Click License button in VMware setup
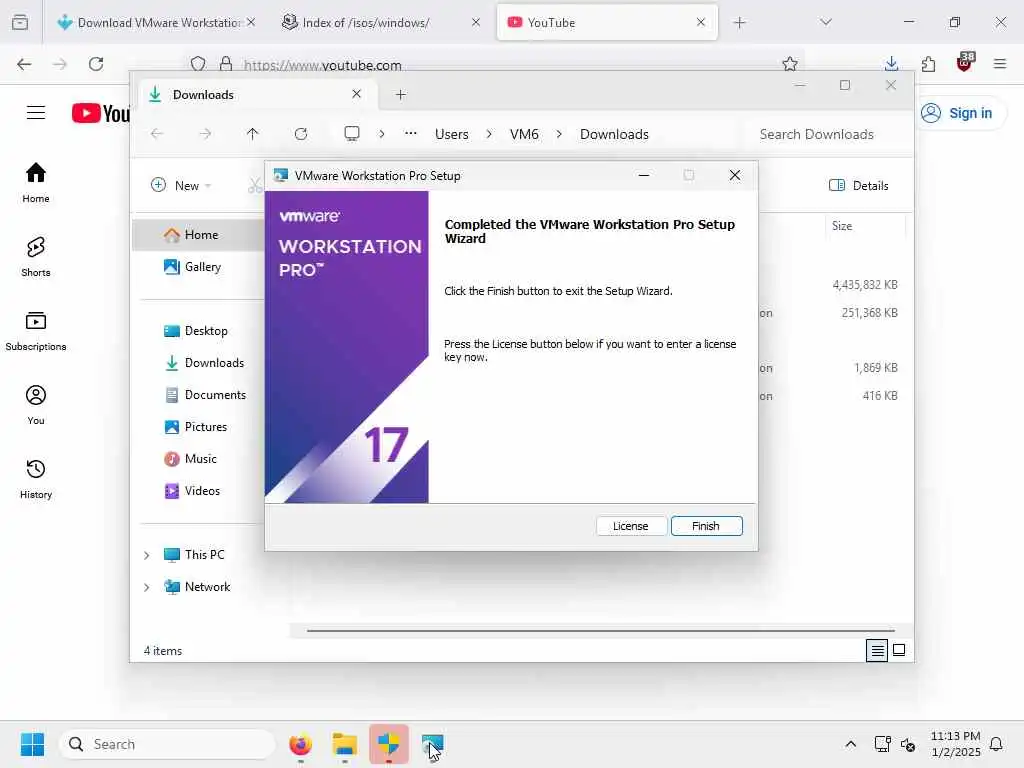Viewport: 1024px width, 768px height. (630, 526)
